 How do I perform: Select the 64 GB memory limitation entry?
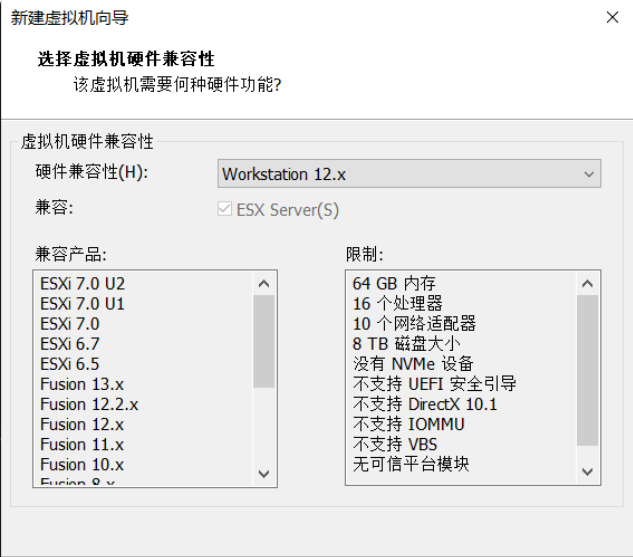(394, 283)
